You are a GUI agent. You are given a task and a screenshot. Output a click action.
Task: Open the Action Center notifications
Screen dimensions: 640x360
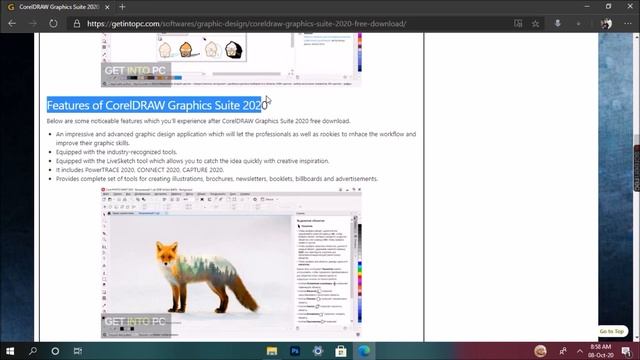tap(626, 351)
